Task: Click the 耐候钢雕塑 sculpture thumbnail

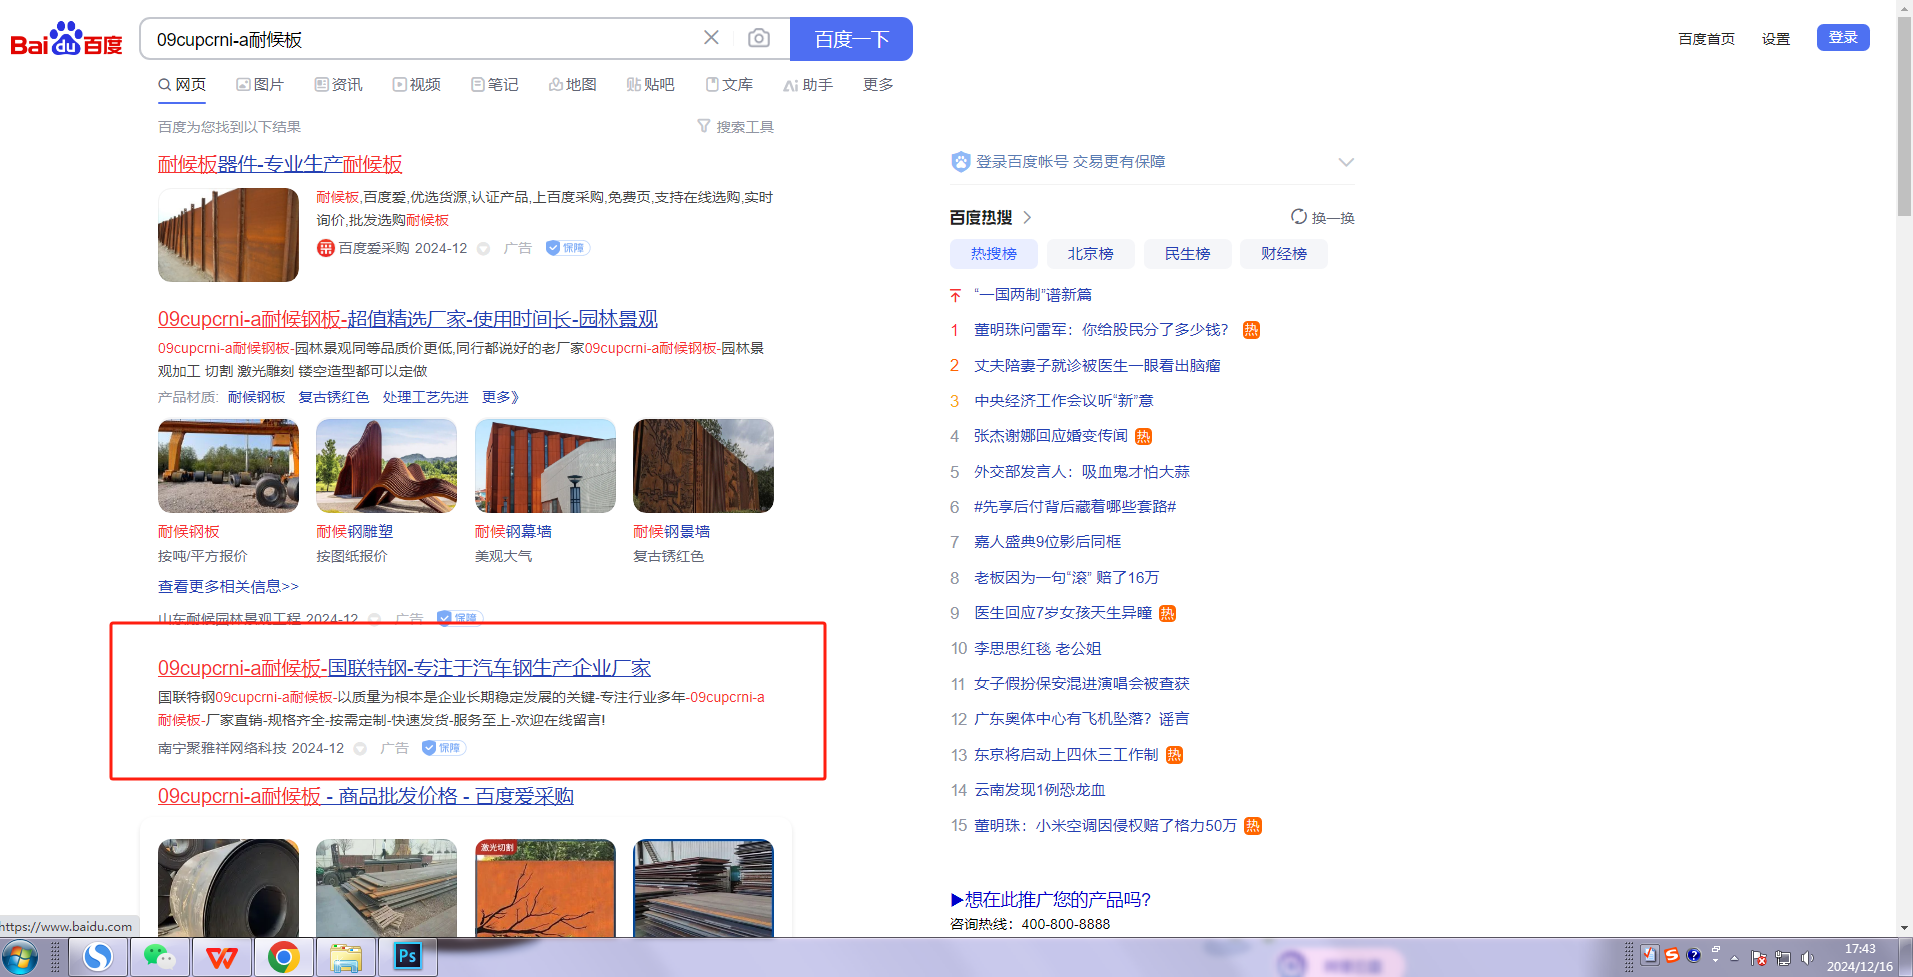Action: [386, 466]
